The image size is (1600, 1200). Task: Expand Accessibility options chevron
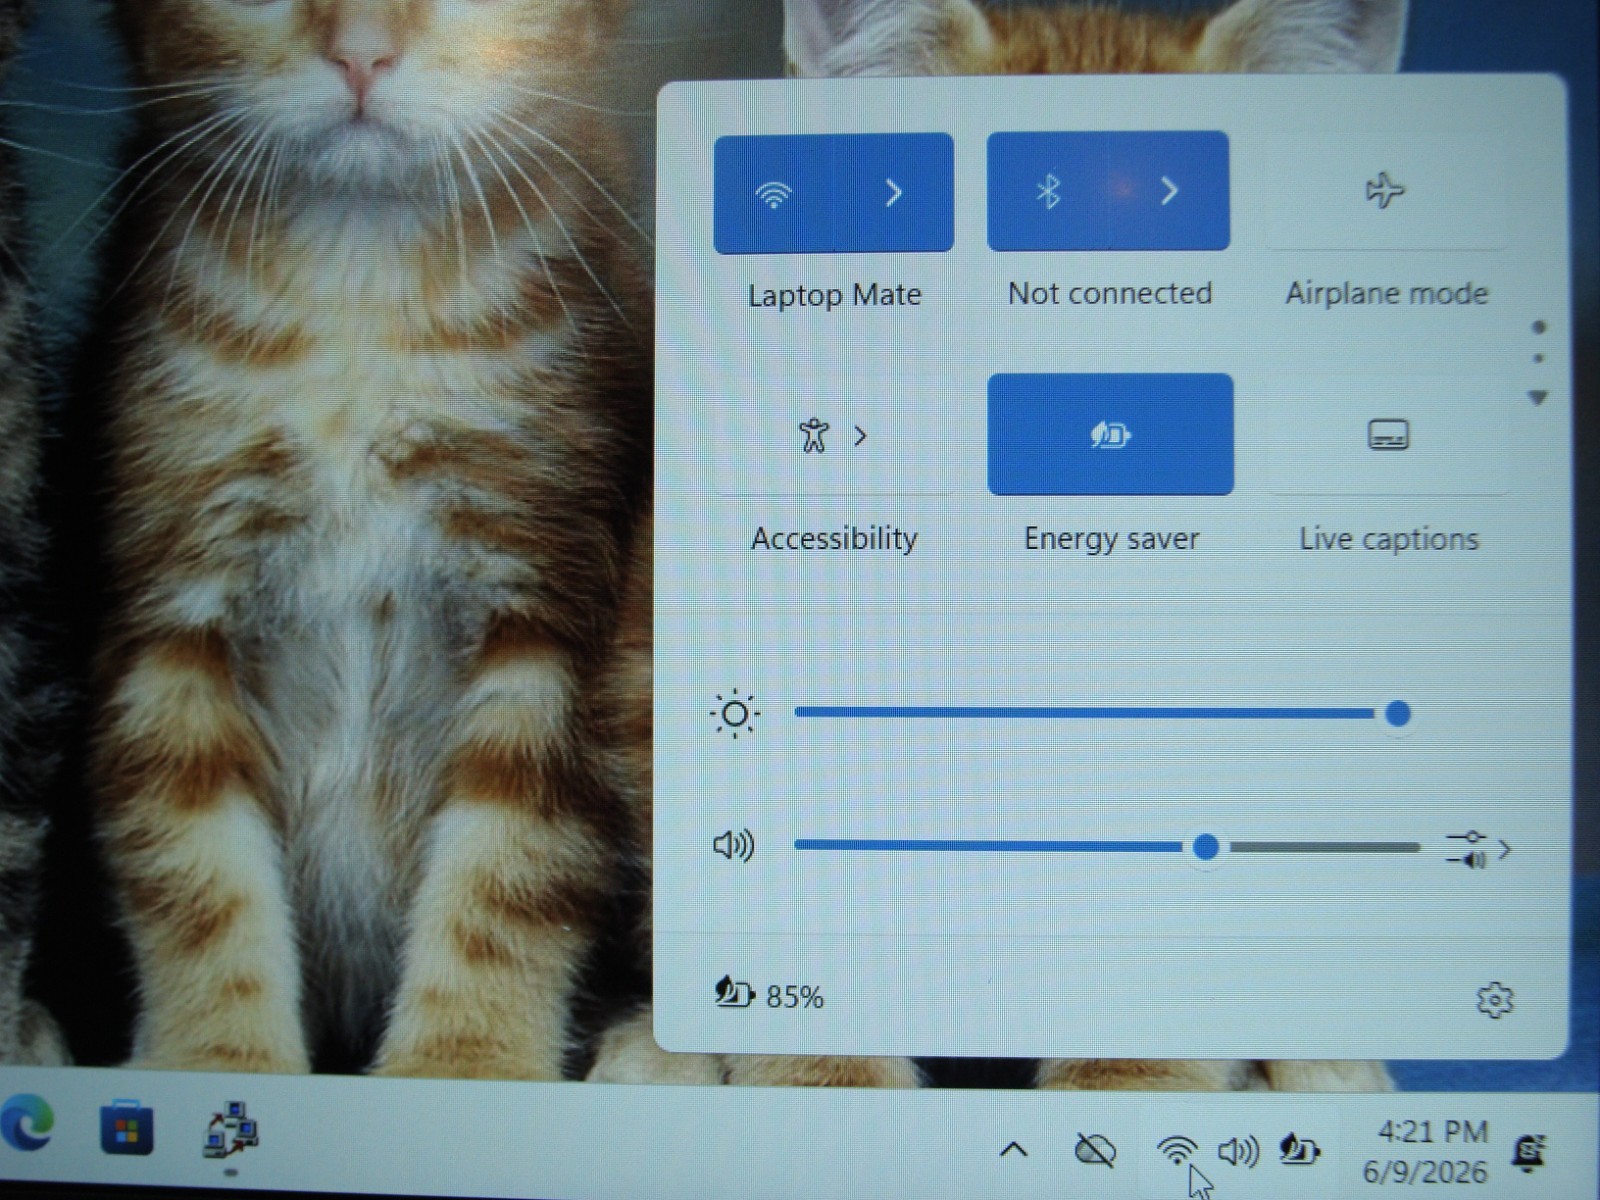click(861, 436)
